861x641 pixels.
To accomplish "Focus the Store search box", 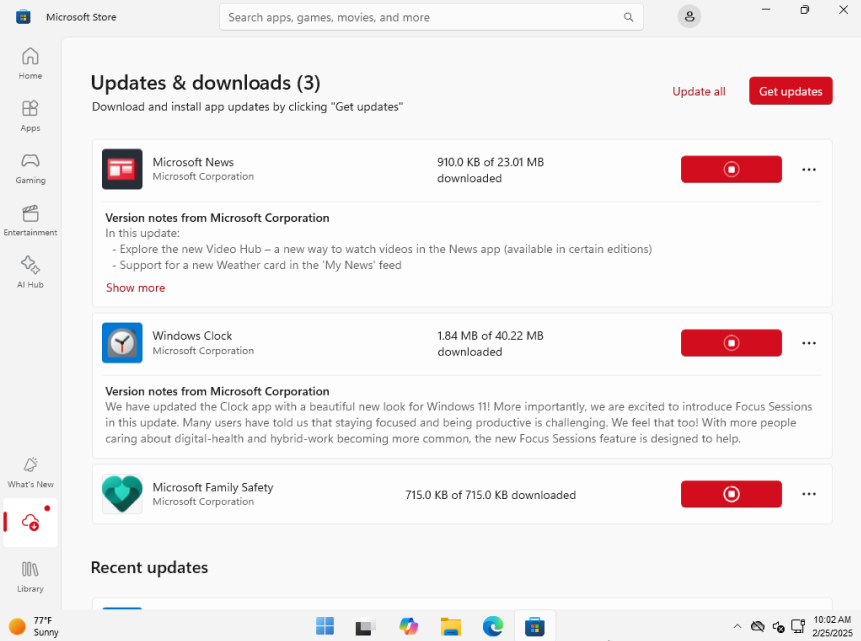I will [x=431, y=17].
